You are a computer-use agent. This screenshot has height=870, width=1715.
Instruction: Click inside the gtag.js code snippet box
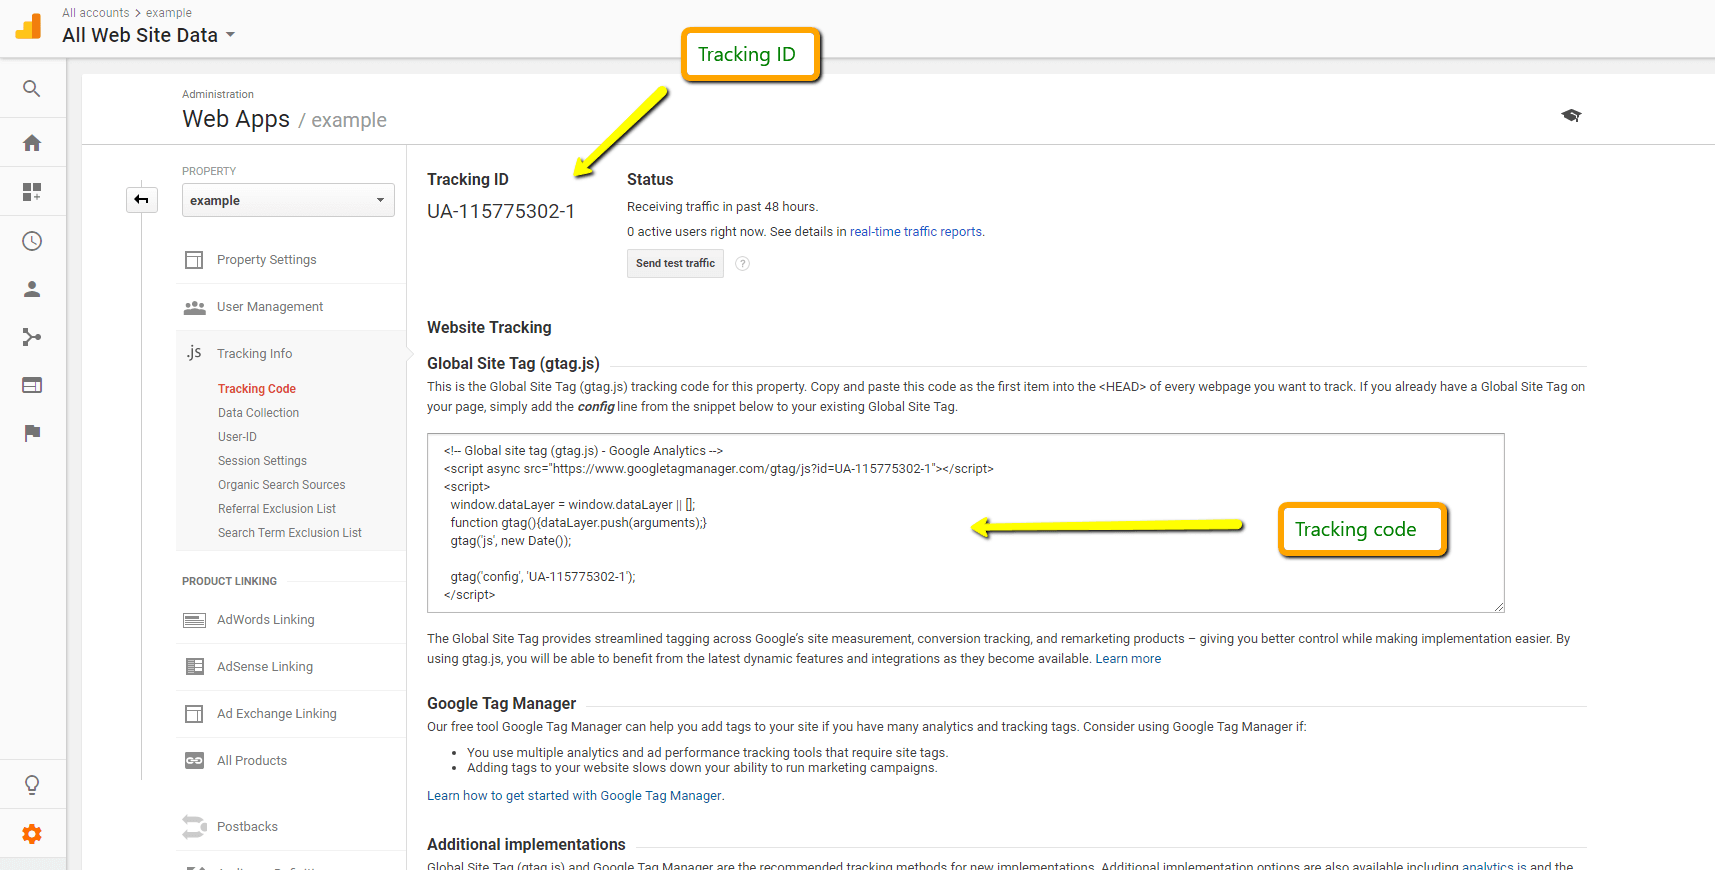(965, 523)
